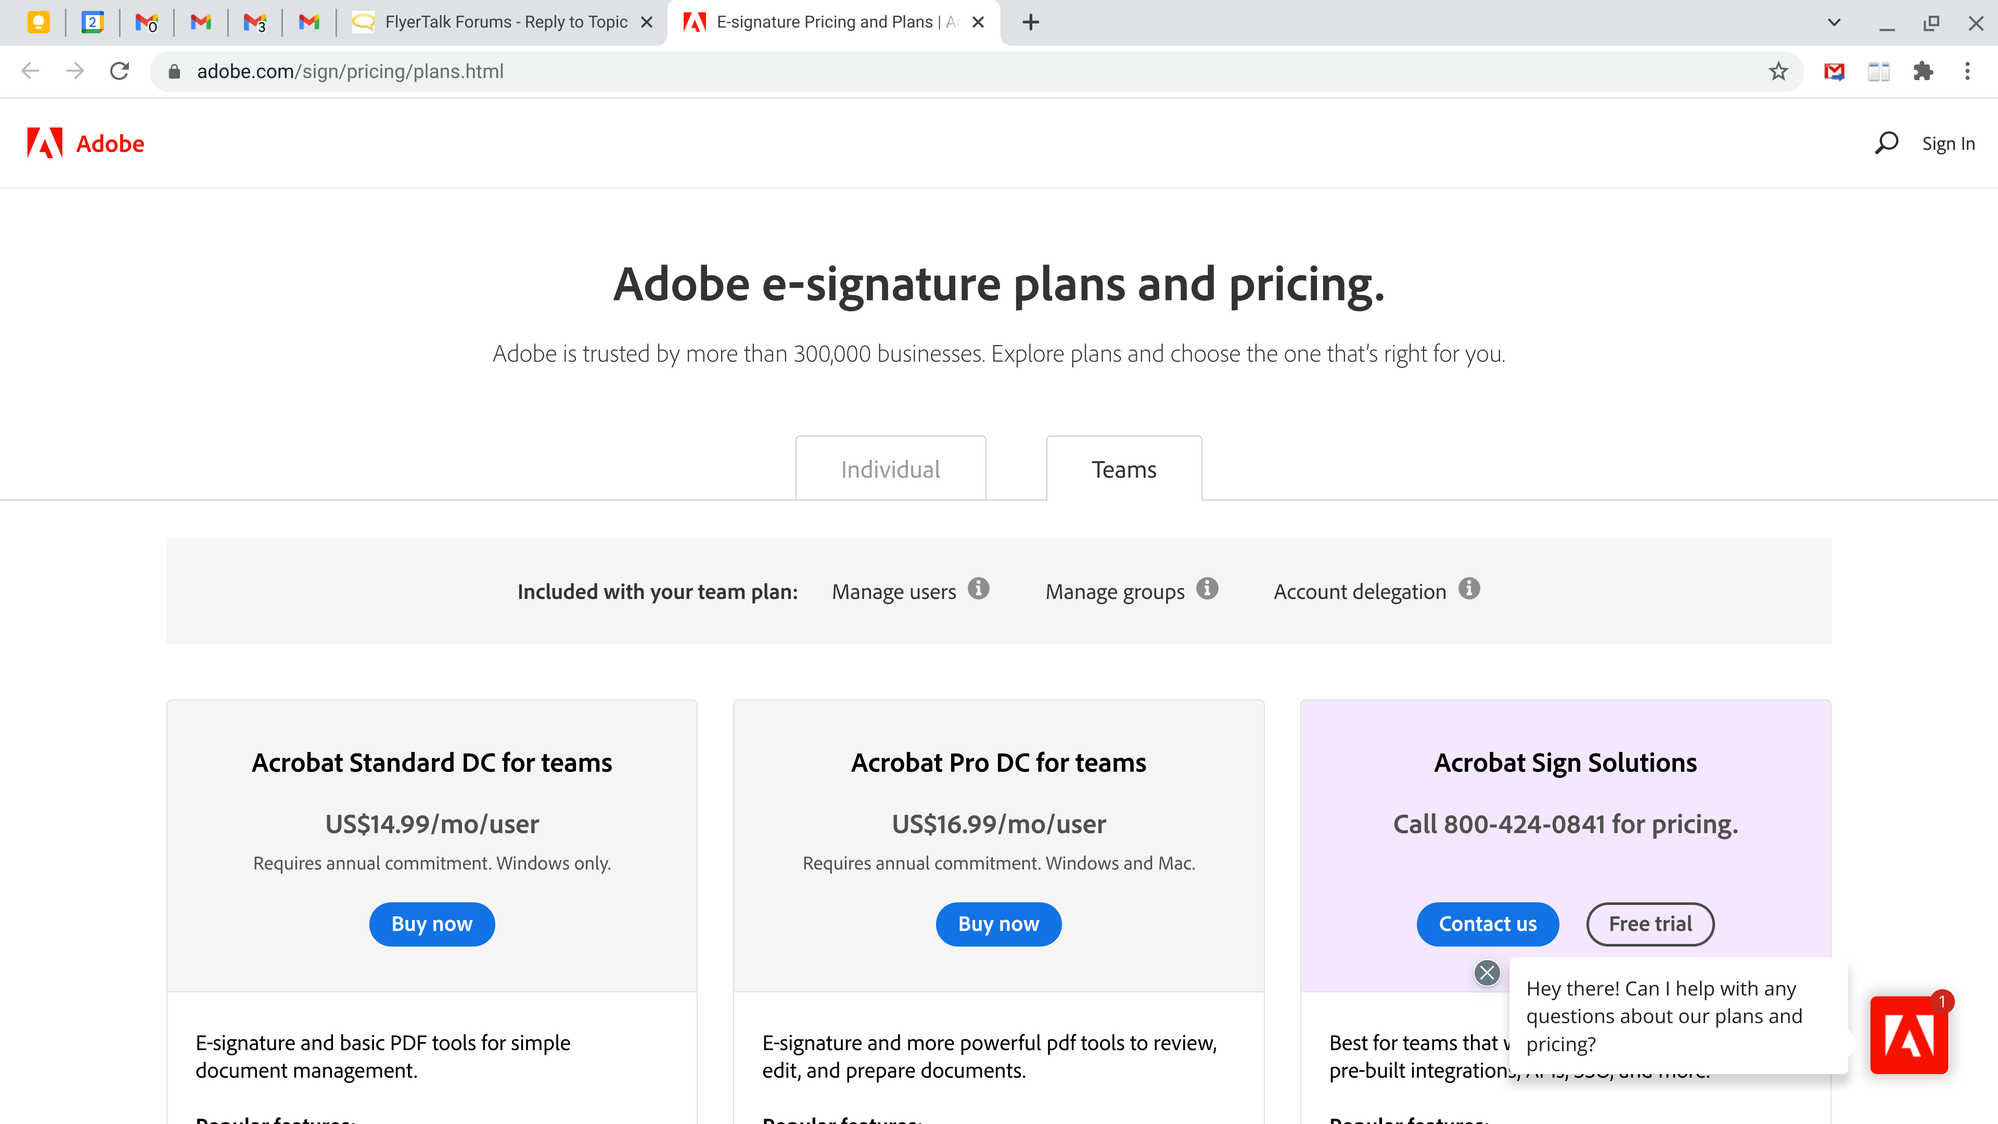Click the Gmail icon in the browser toolbar
The height and width of the screenshot is (1124, 1998).
click(1834, 71)
